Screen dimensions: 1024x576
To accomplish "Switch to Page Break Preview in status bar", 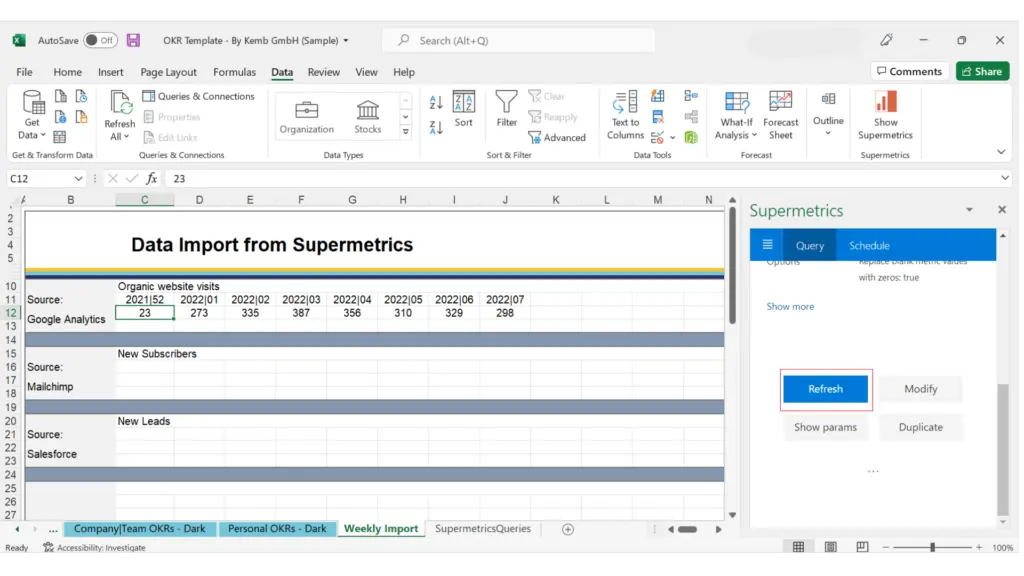I will coord(862,547).
